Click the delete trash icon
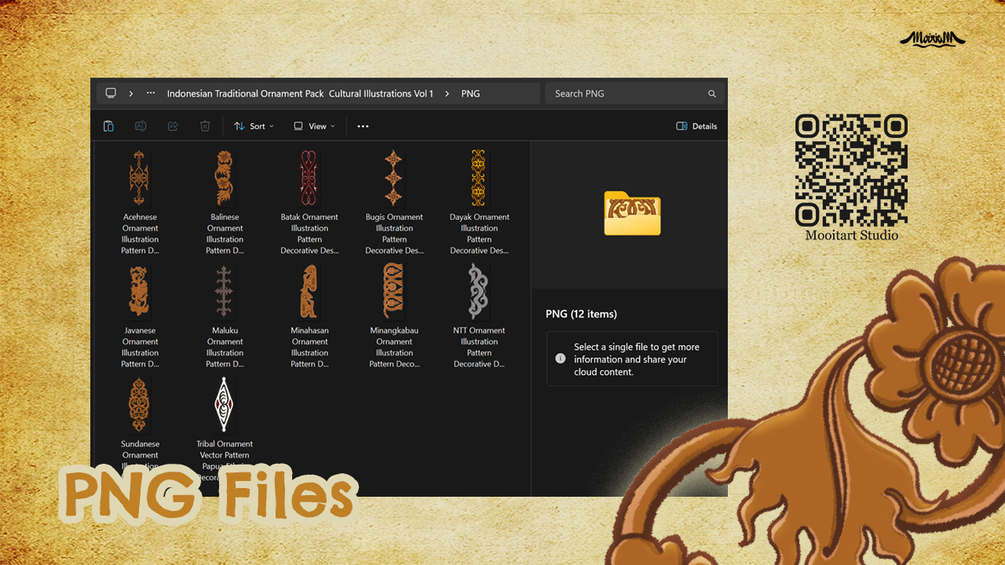Viewport: 1005px width, 565px height. pos(205,126)
